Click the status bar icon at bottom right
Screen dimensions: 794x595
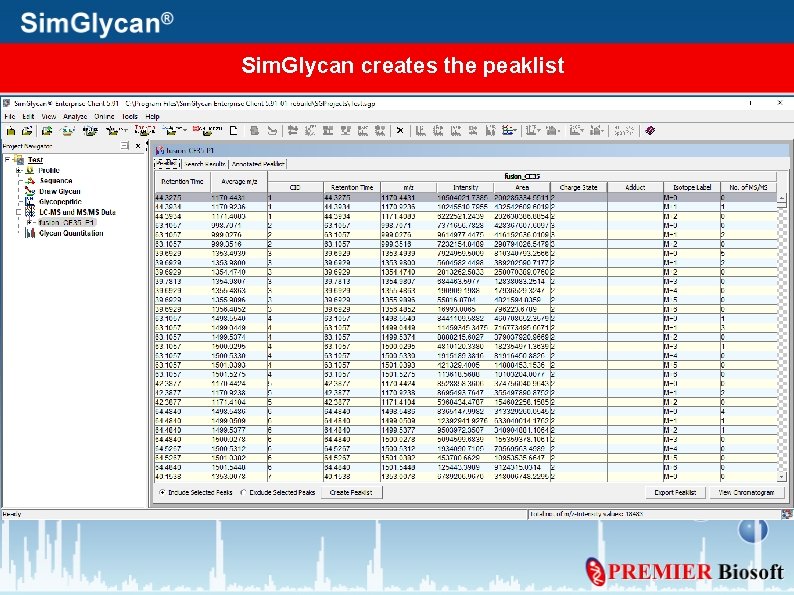(x=786, y=514)
